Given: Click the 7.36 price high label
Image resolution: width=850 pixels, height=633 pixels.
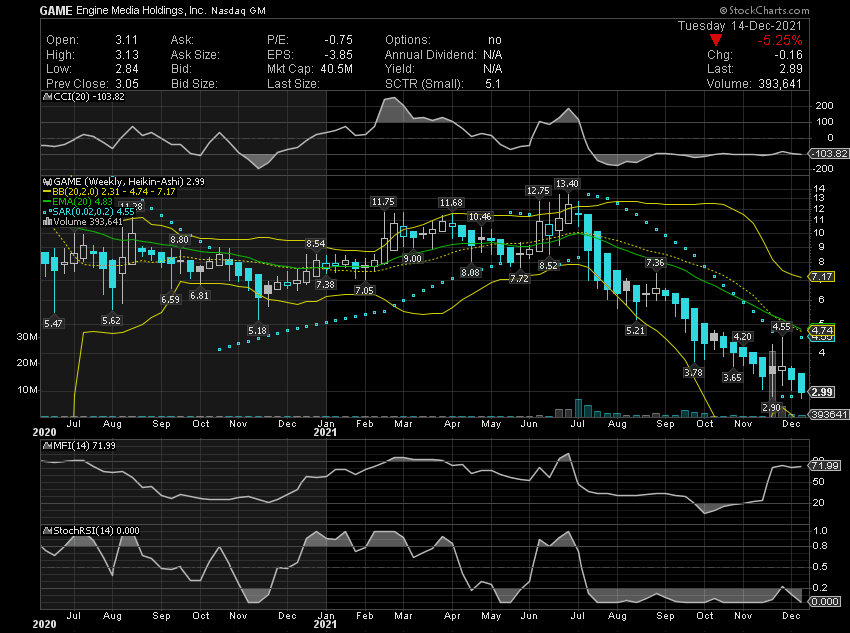Looking at the screenshot, I should coord(655,263).
